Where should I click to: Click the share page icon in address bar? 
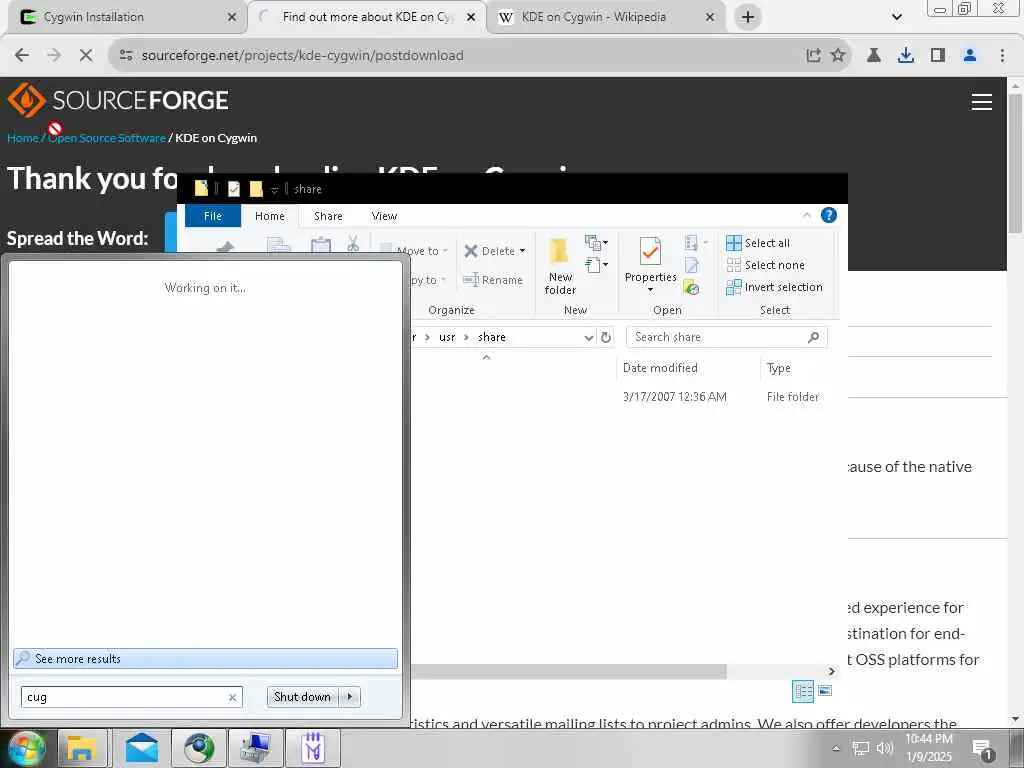pos(813,56)
